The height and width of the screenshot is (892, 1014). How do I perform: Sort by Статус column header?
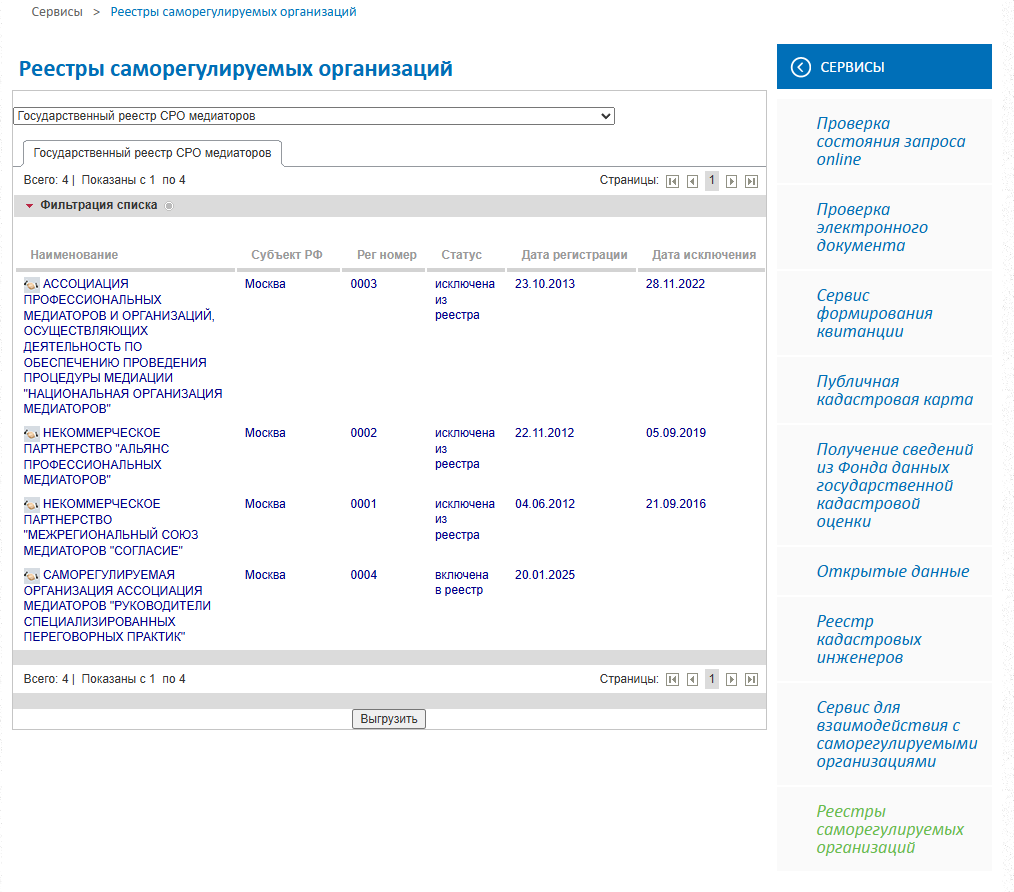461,255
